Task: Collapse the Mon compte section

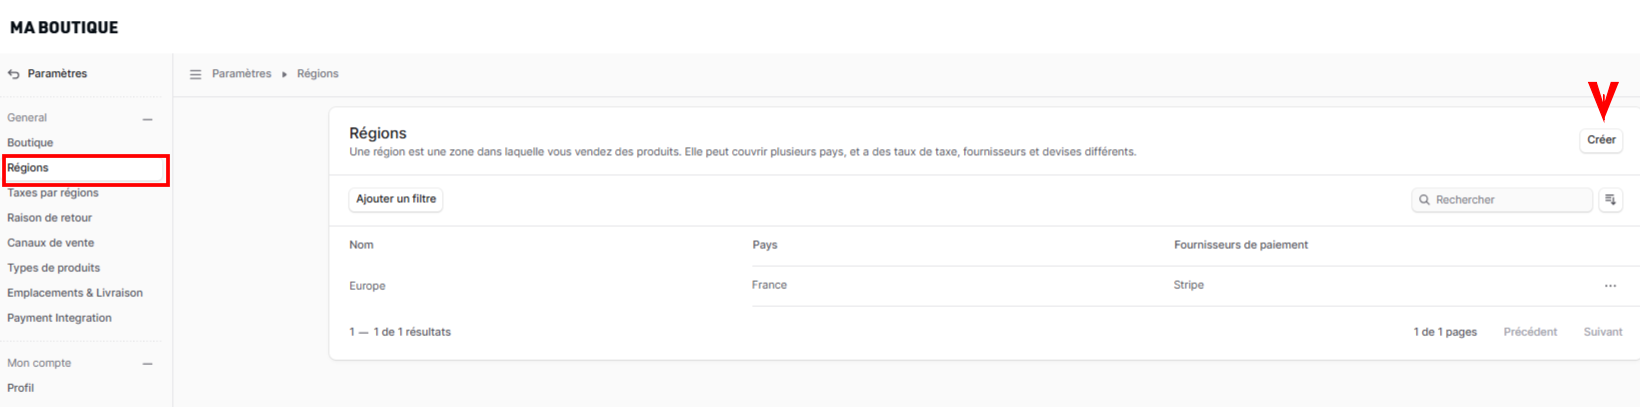Action: tap(148, 364)
